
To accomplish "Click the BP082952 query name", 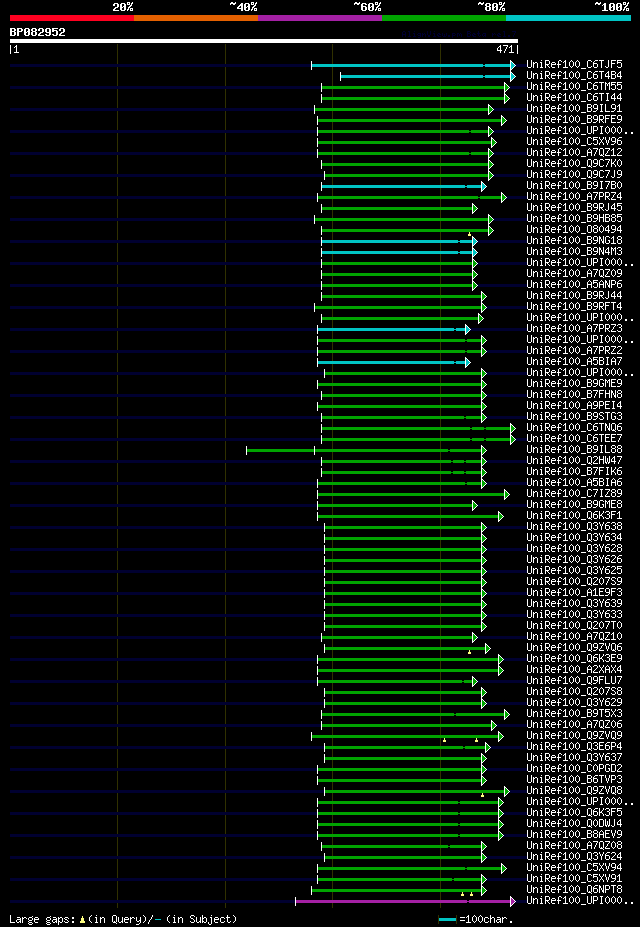I will point(38,32).
